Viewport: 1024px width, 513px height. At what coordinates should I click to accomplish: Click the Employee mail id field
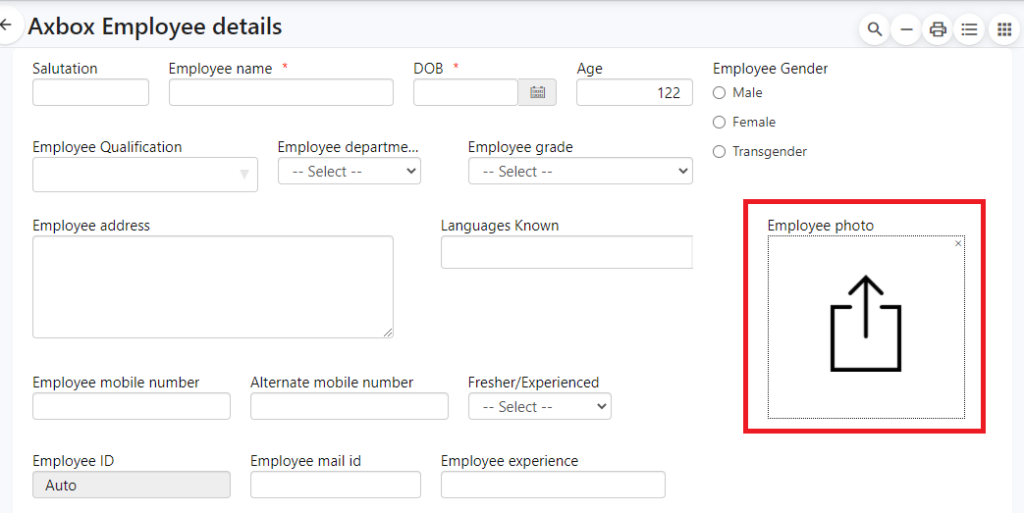[336, 485]
